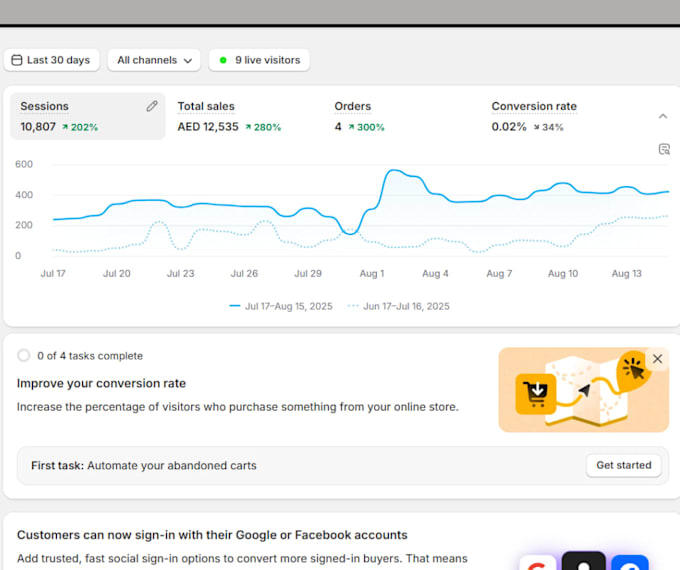Click the Conversion rate 34% decrease indicator
The width and height of the screenshot is (680, 570).
point(549,127)
